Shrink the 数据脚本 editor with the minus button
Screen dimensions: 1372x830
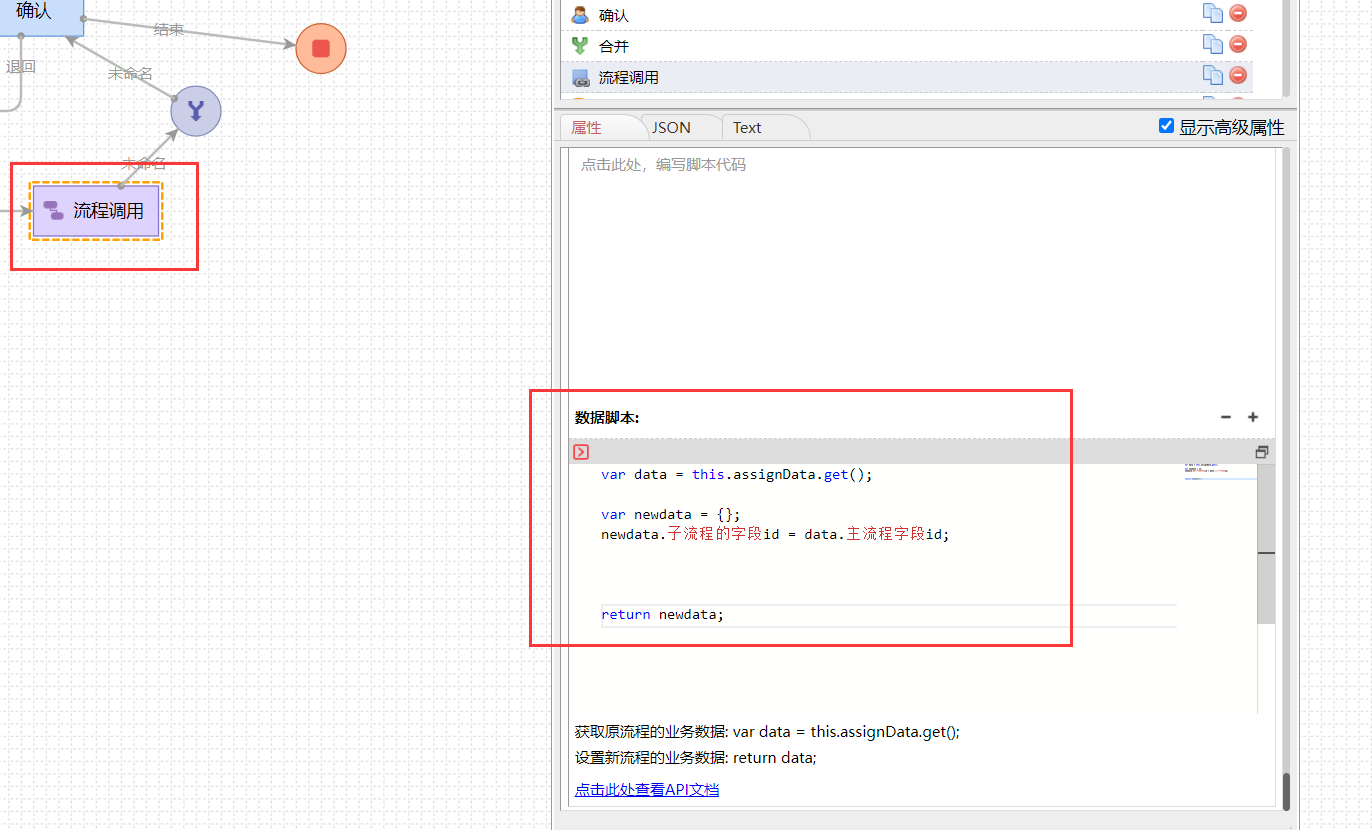pos(1226,417)
